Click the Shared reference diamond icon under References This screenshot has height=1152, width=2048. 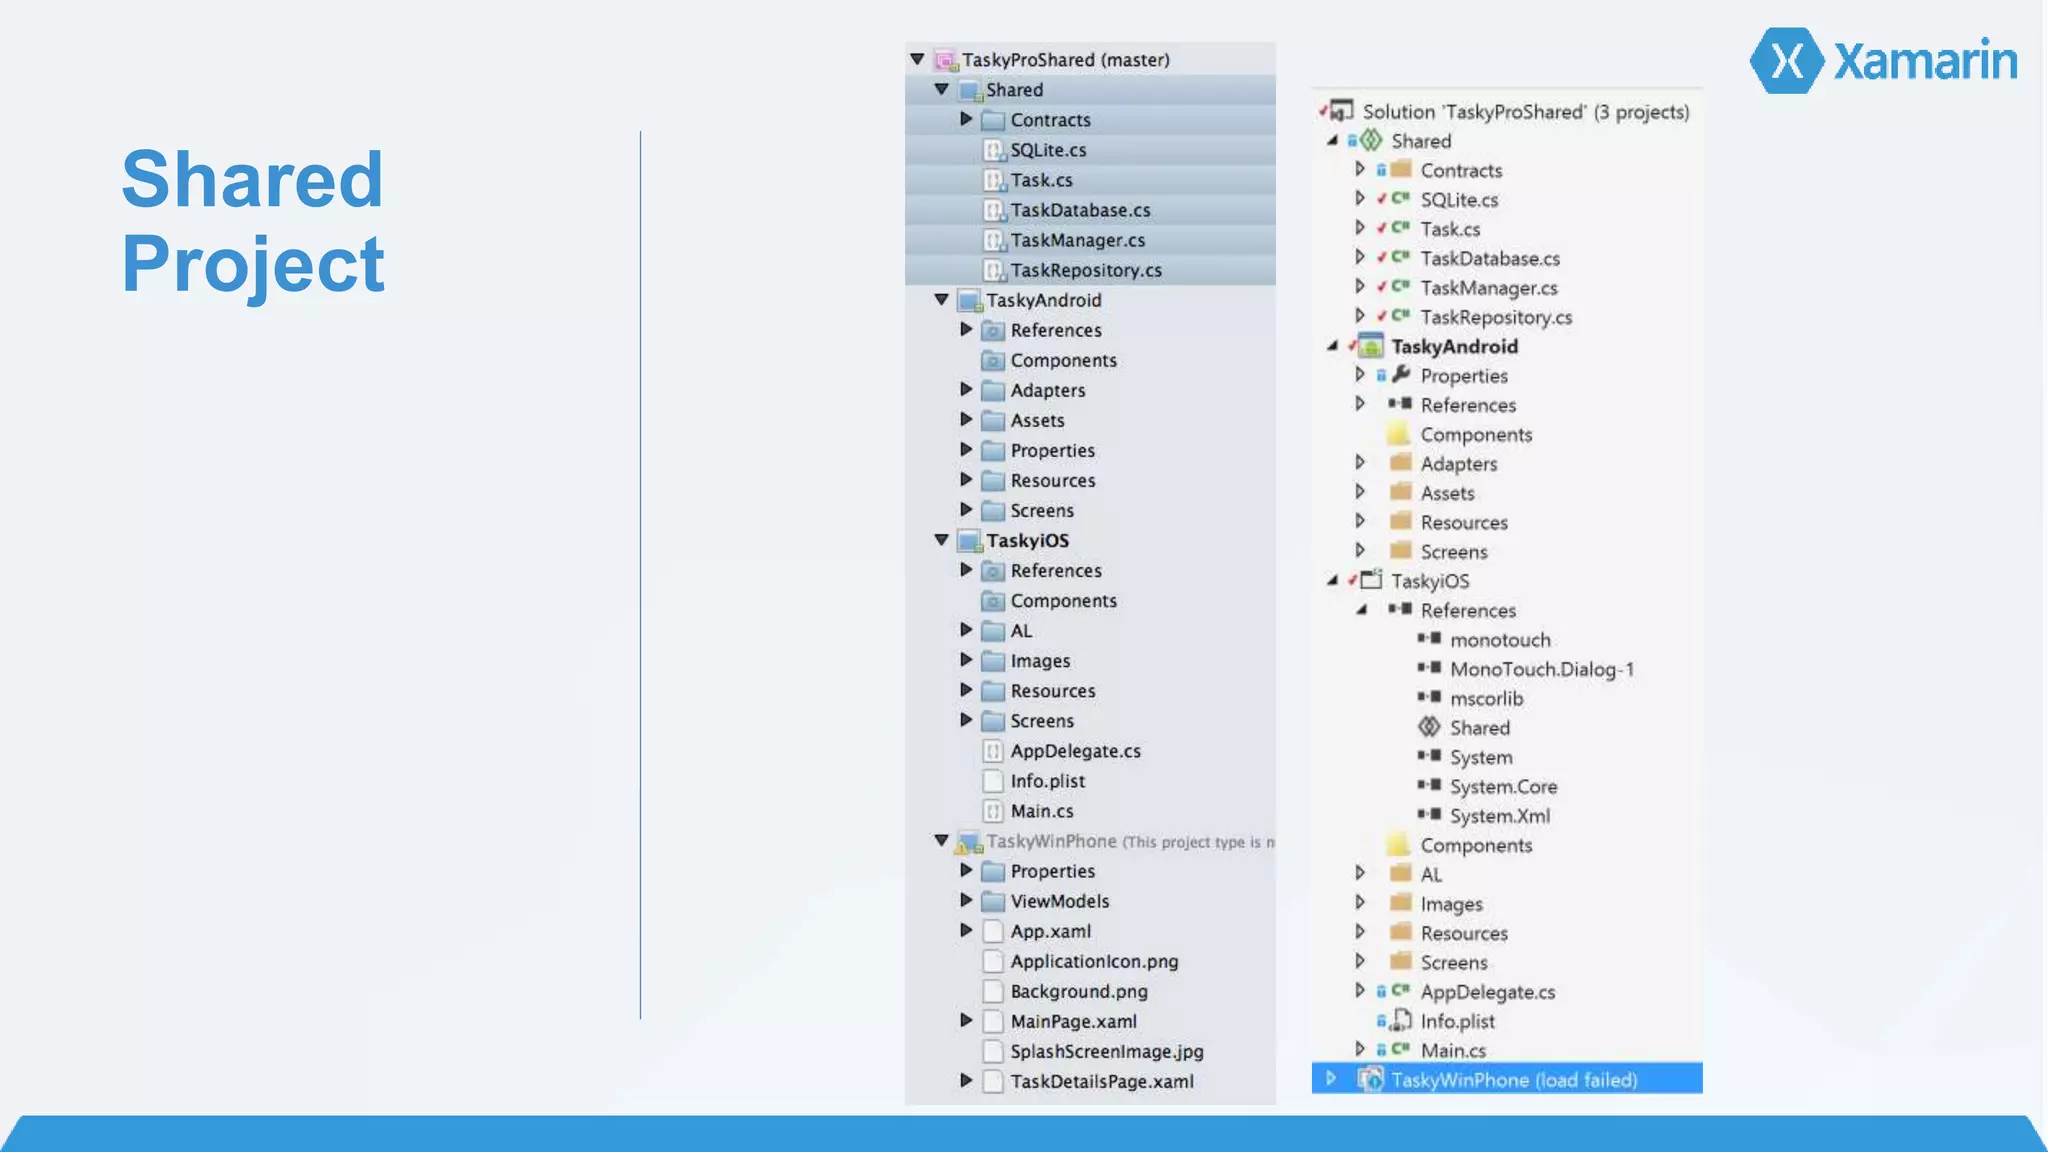click(x=1429, y=728)
